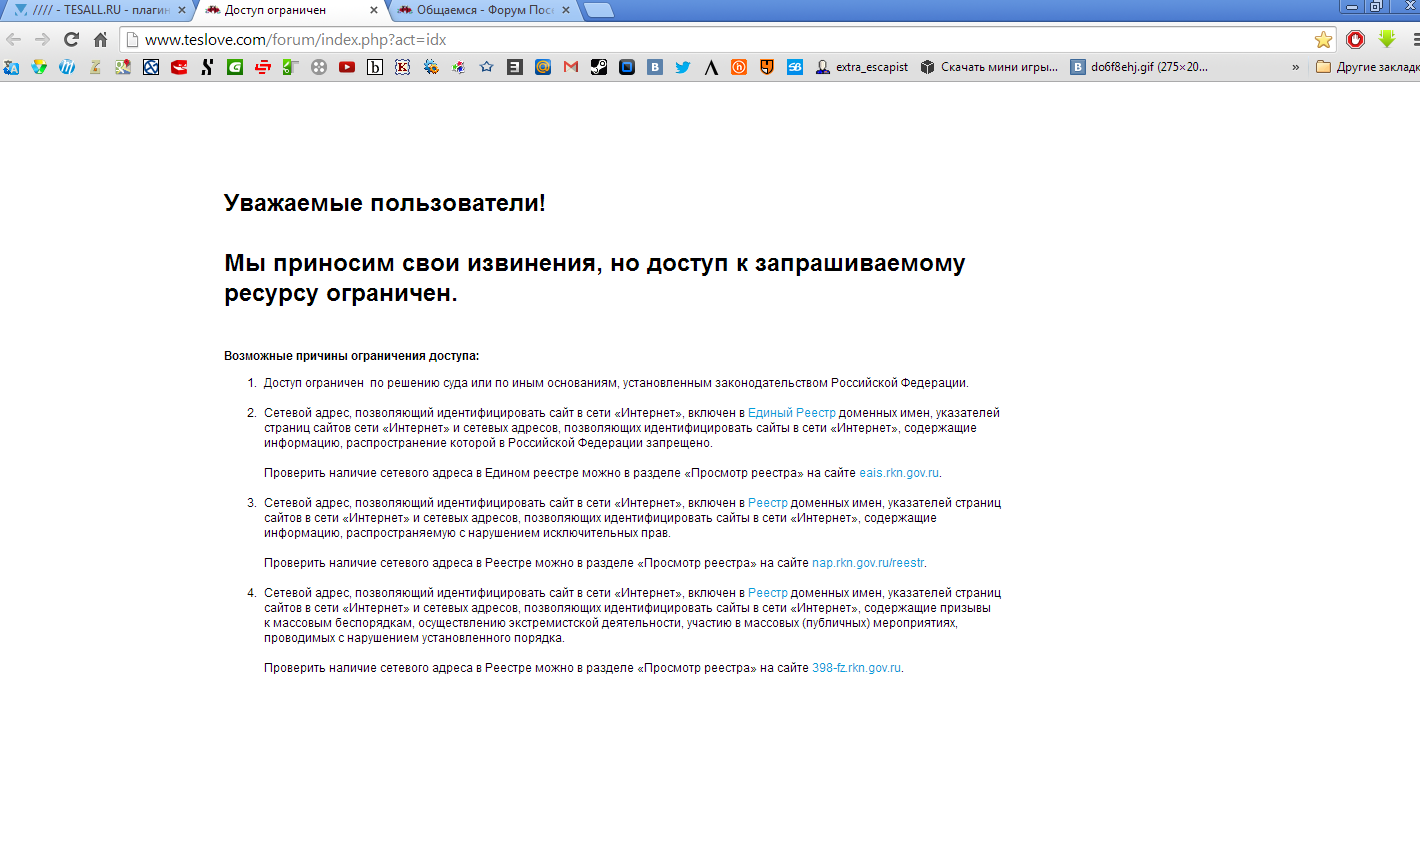Open the Скачать мини игры bookmark
Viewport: 1420px width, 851px height.
click(989, 67)
